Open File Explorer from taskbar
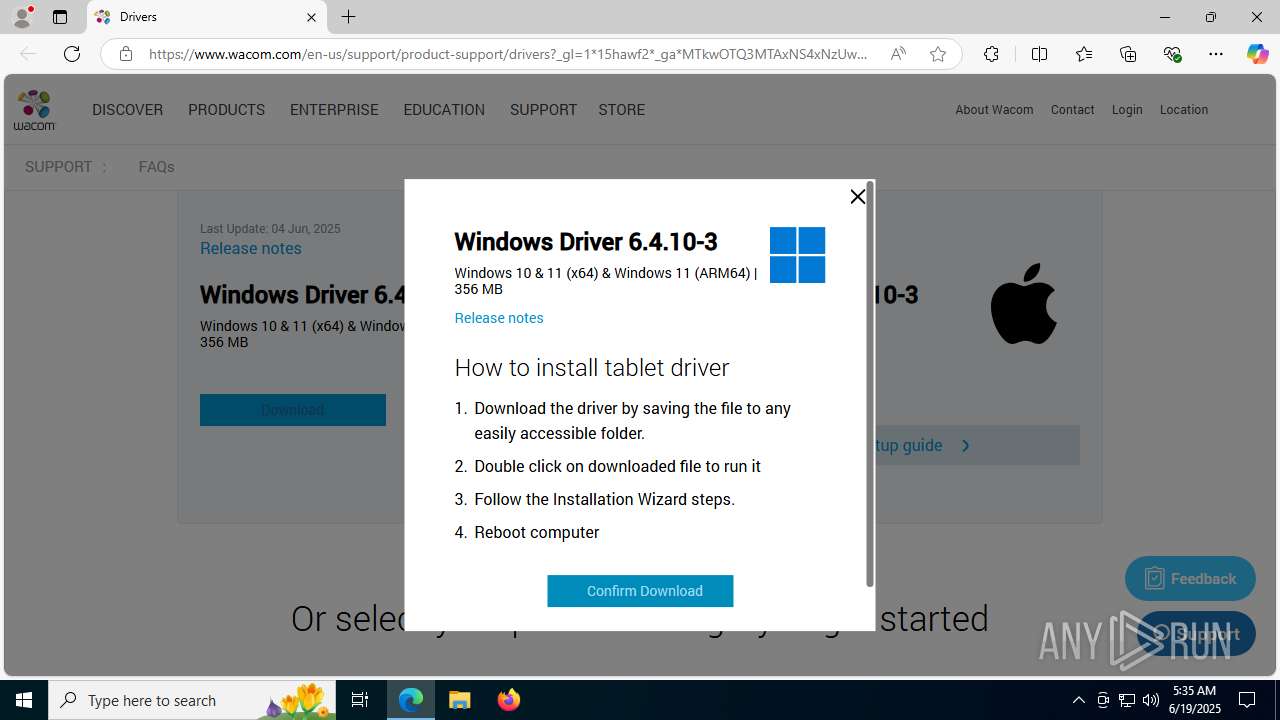Viewport: 1280px width, 720px height. (x=459, y=700)
